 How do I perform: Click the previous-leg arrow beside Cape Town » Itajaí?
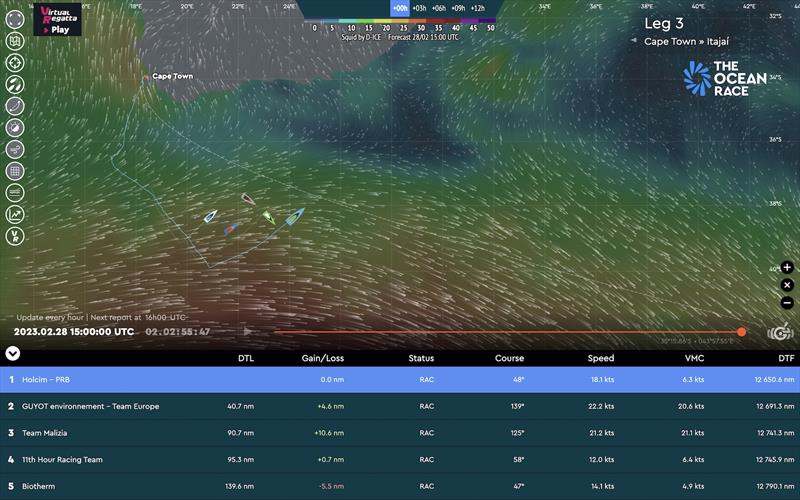(x=634, y=40)
